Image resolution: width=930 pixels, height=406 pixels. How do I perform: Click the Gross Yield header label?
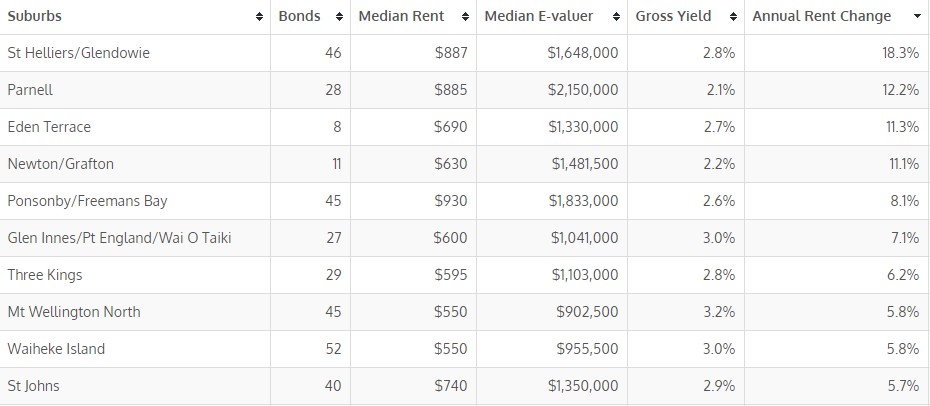coord(673,17)
